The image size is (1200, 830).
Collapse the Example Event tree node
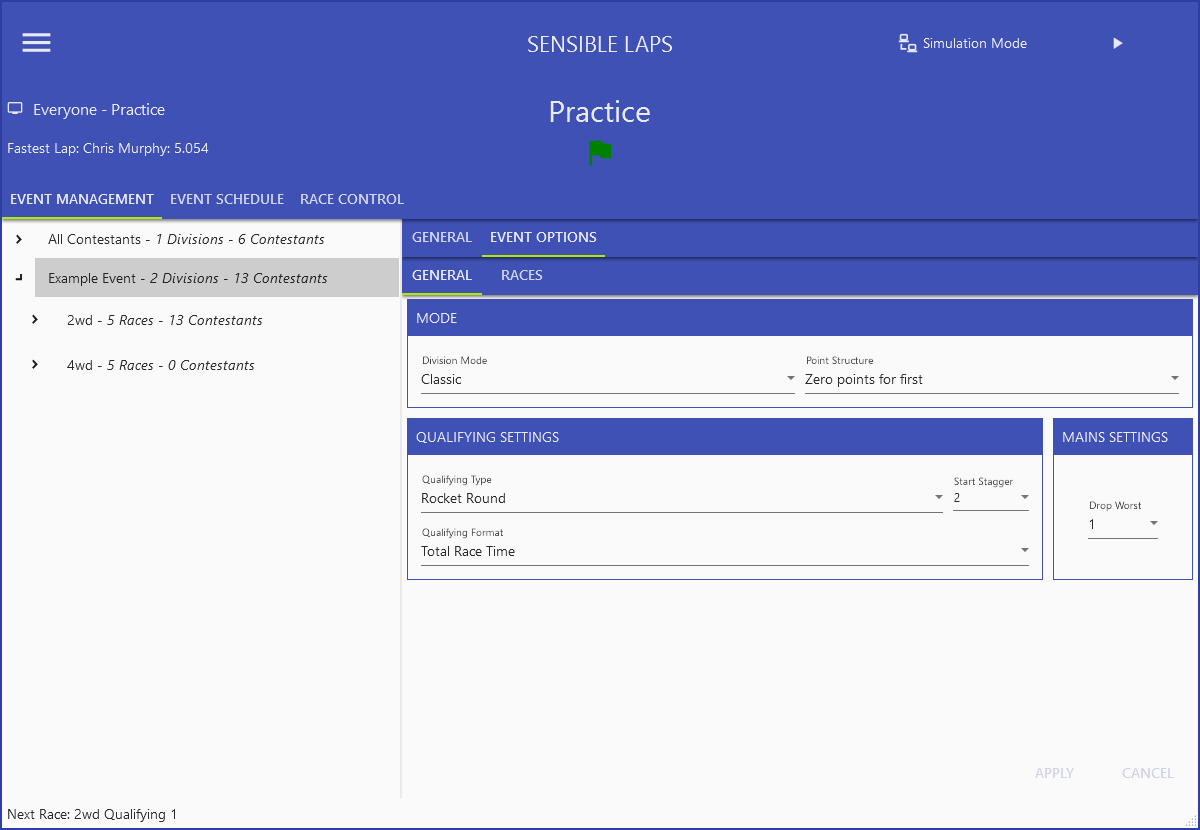tap(19, 278)
